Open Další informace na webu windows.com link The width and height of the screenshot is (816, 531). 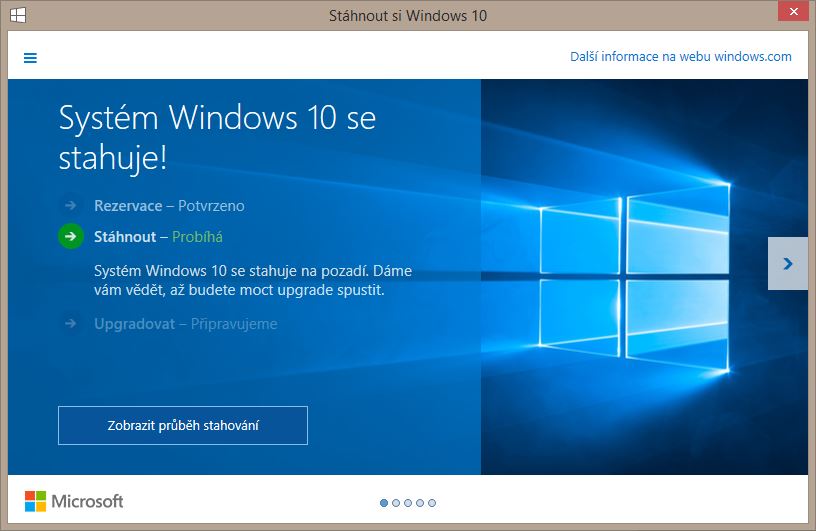pyautogui.click(x=681, y=56)
